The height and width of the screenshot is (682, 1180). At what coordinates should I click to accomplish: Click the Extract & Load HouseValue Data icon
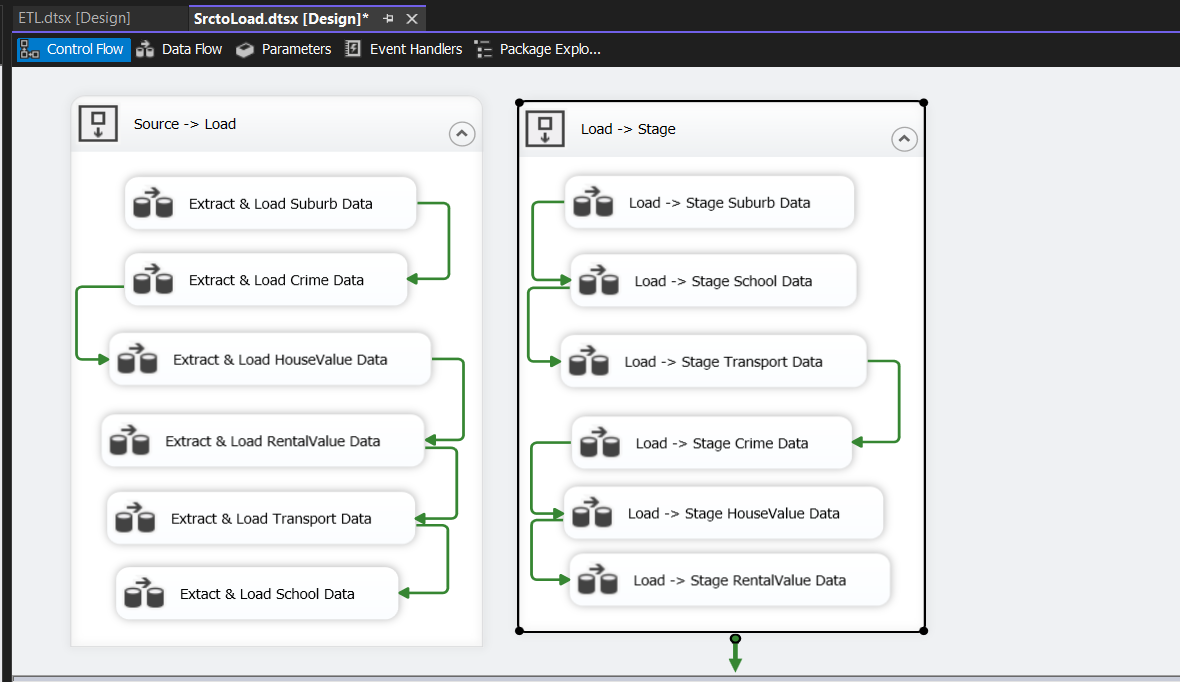tap(136, 360)
